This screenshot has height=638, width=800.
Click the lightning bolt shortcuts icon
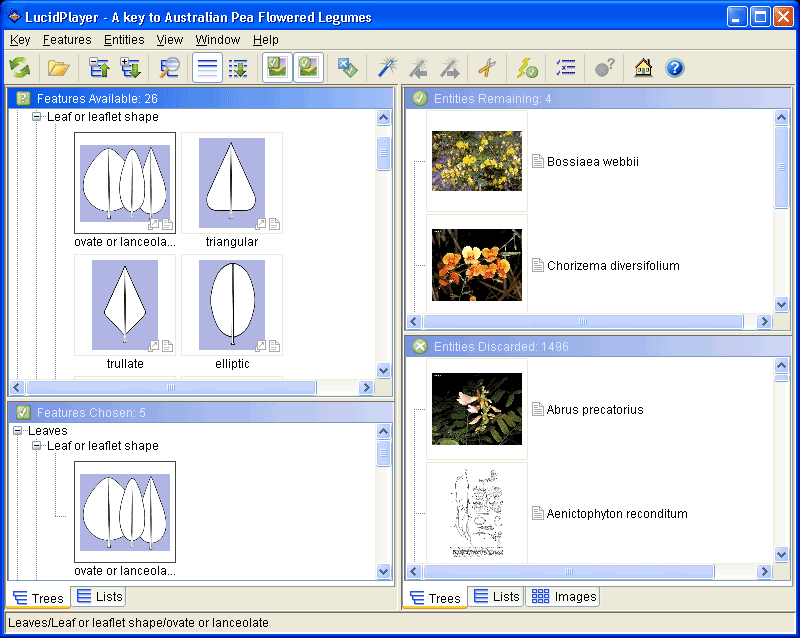(x=527, y=68)
